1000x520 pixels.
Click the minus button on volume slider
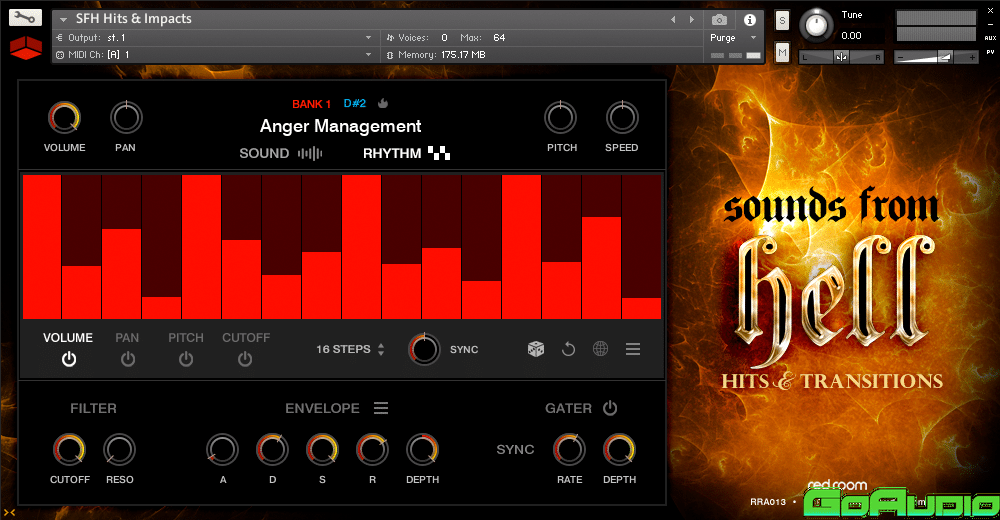point(901,57)
